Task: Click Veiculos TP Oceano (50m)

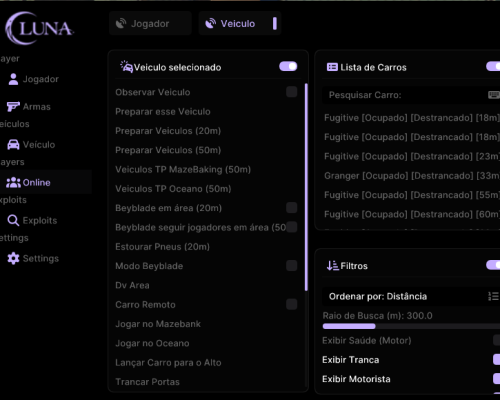Action: [173, 189]
